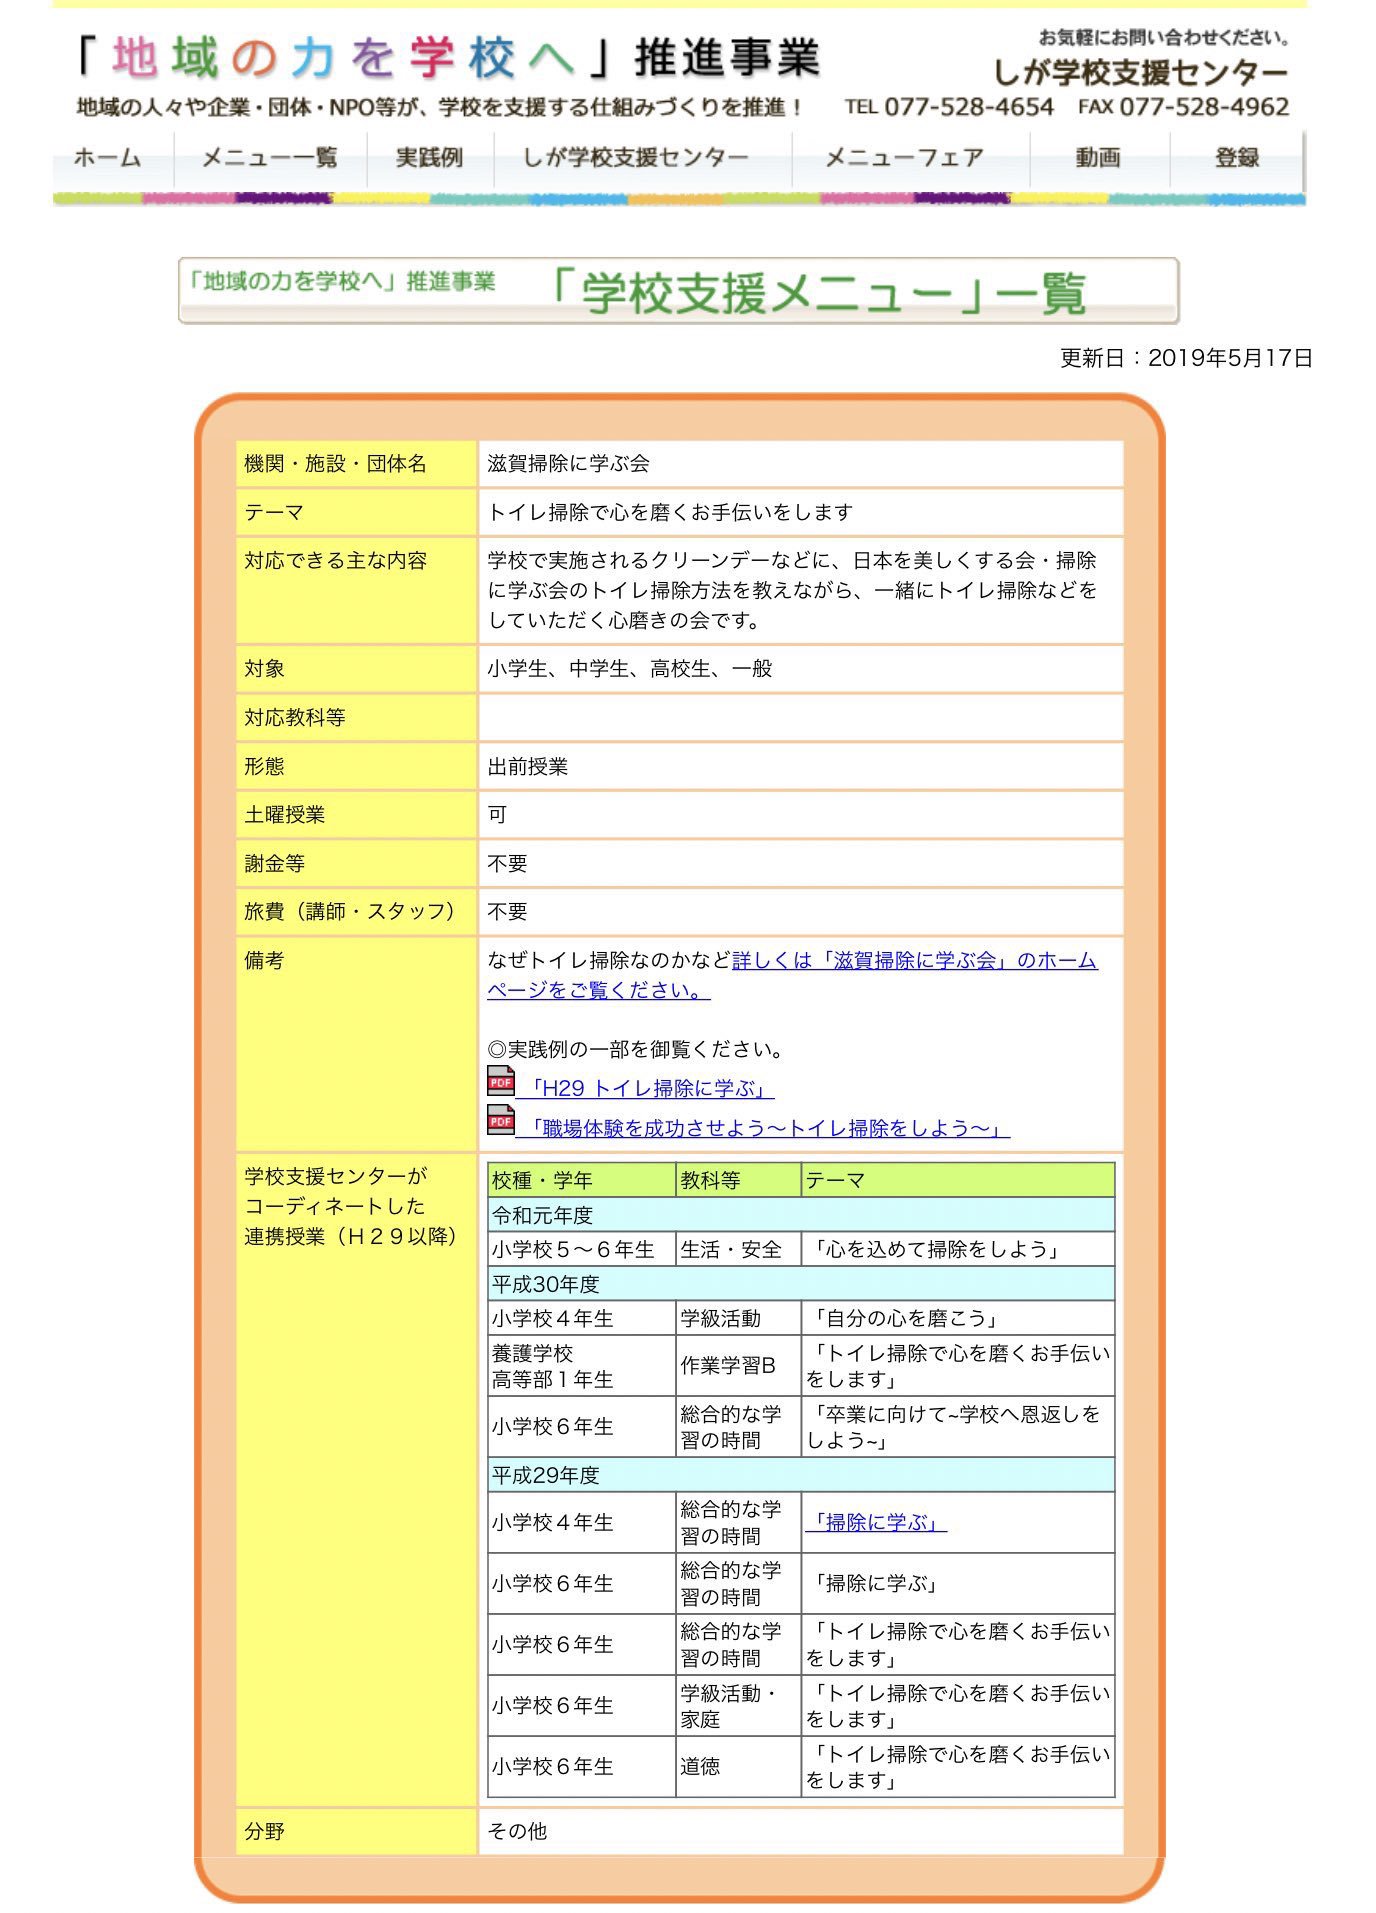Click the 作業学習B subject cell
The width and height of the screenshot is (1376, 1913).
pos(739,1367)
